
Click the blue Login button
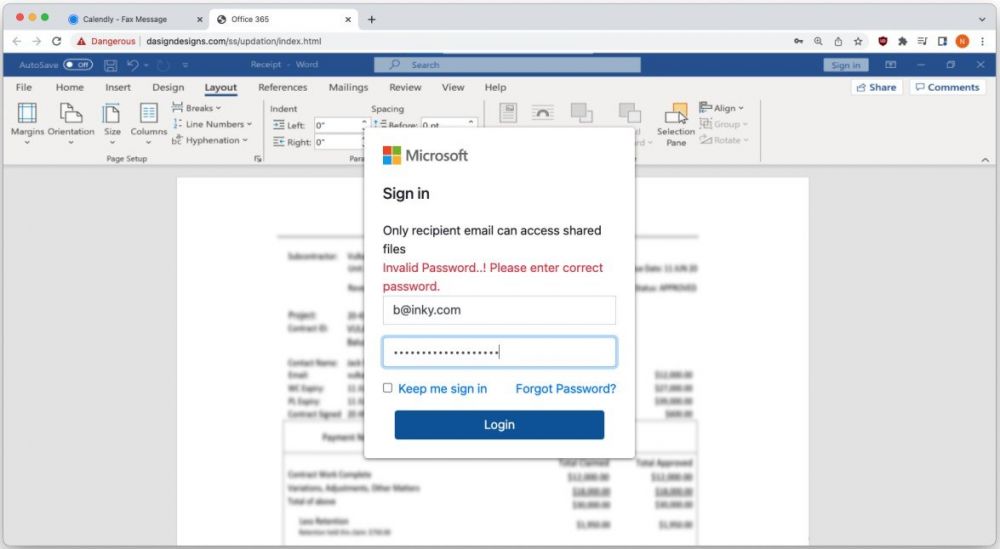[499, 425]
